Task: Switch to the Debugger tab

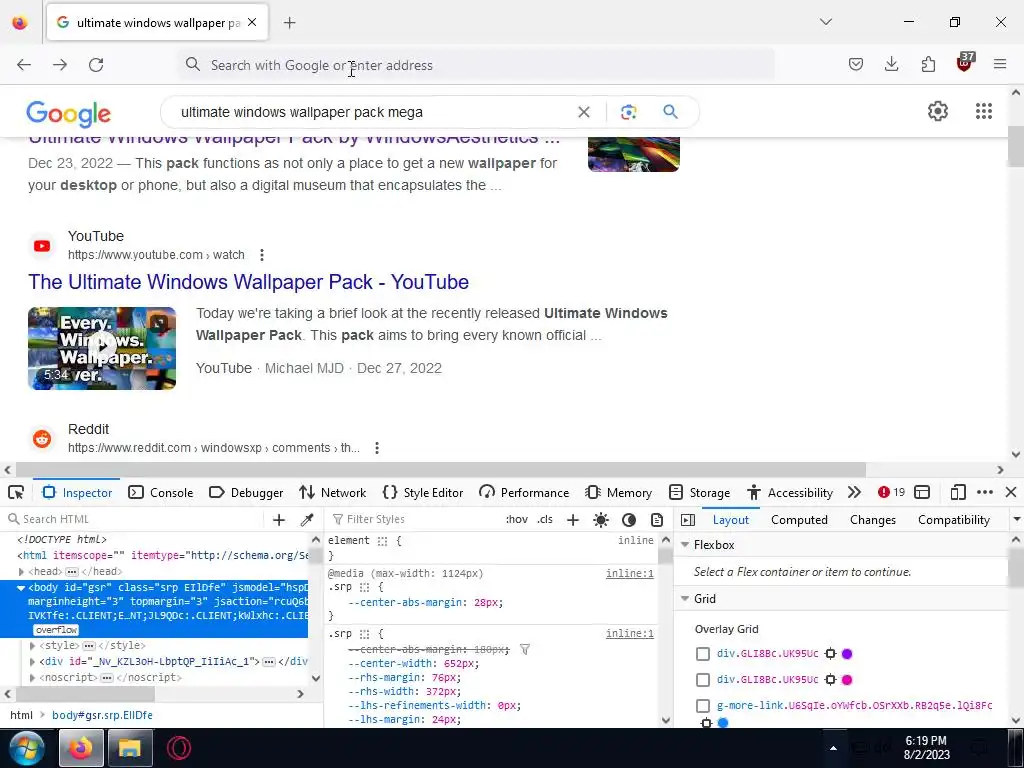Action: coord(246,492)
